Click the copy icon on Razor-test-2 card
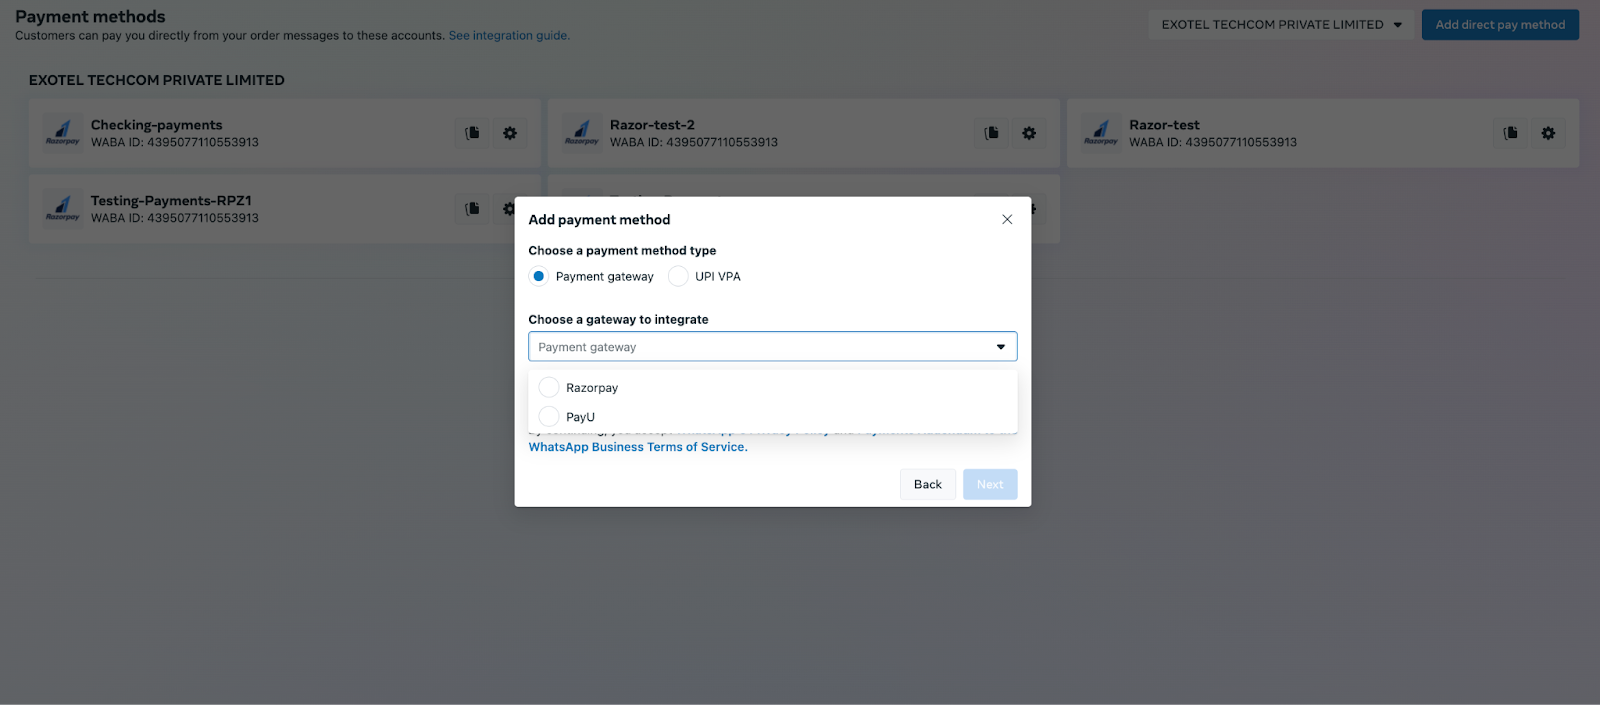The width and height of the screenshot is (1600, 705). click(x=991, y=133)
